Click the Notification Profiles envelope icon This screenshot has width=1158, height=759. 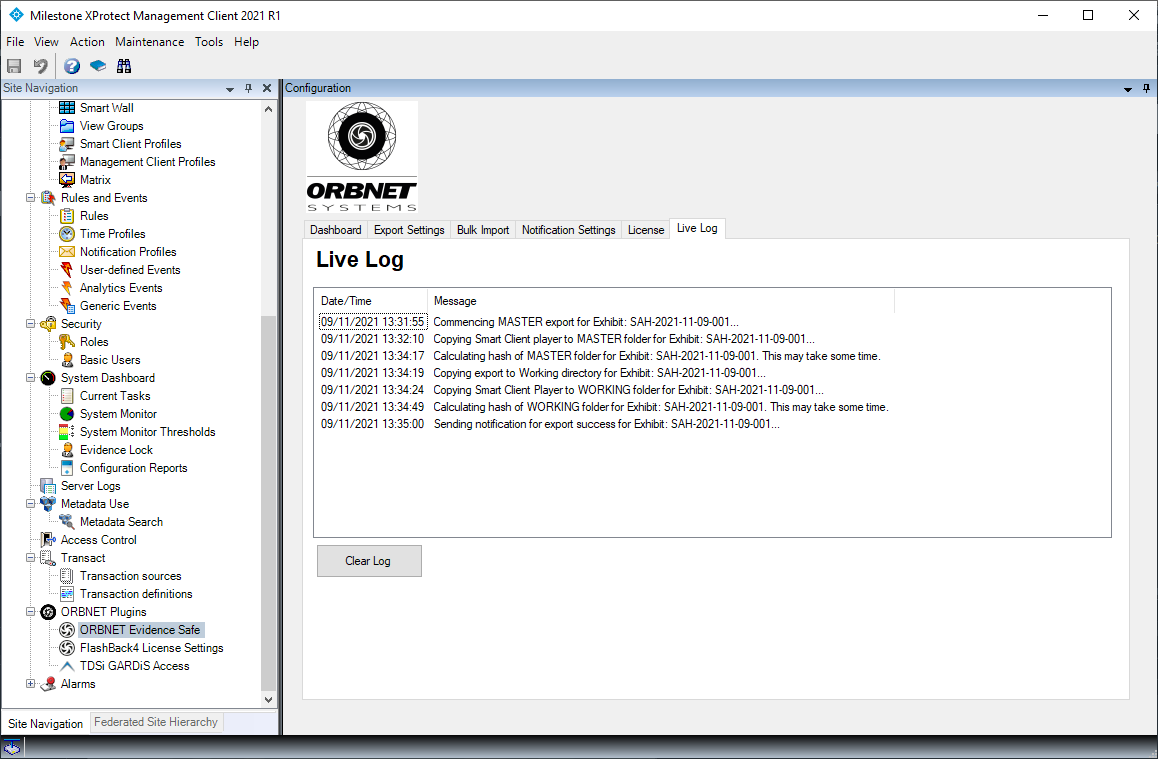(x=67, y=252)
